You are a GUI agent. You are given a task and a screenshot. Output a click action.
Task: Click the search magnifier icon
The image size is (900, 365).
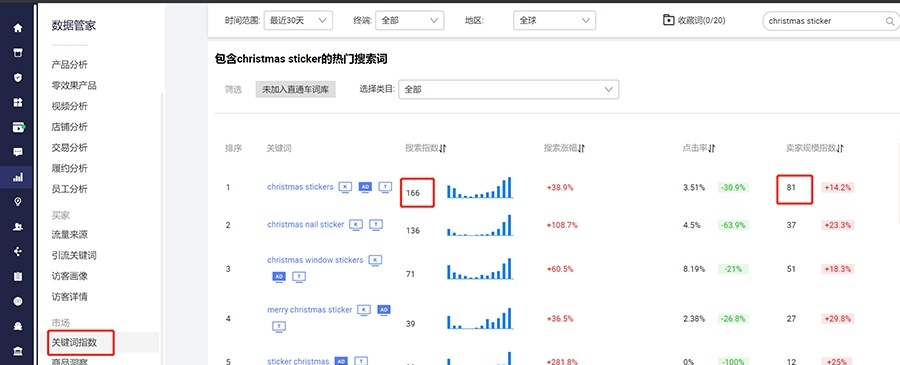coord(890,21)
